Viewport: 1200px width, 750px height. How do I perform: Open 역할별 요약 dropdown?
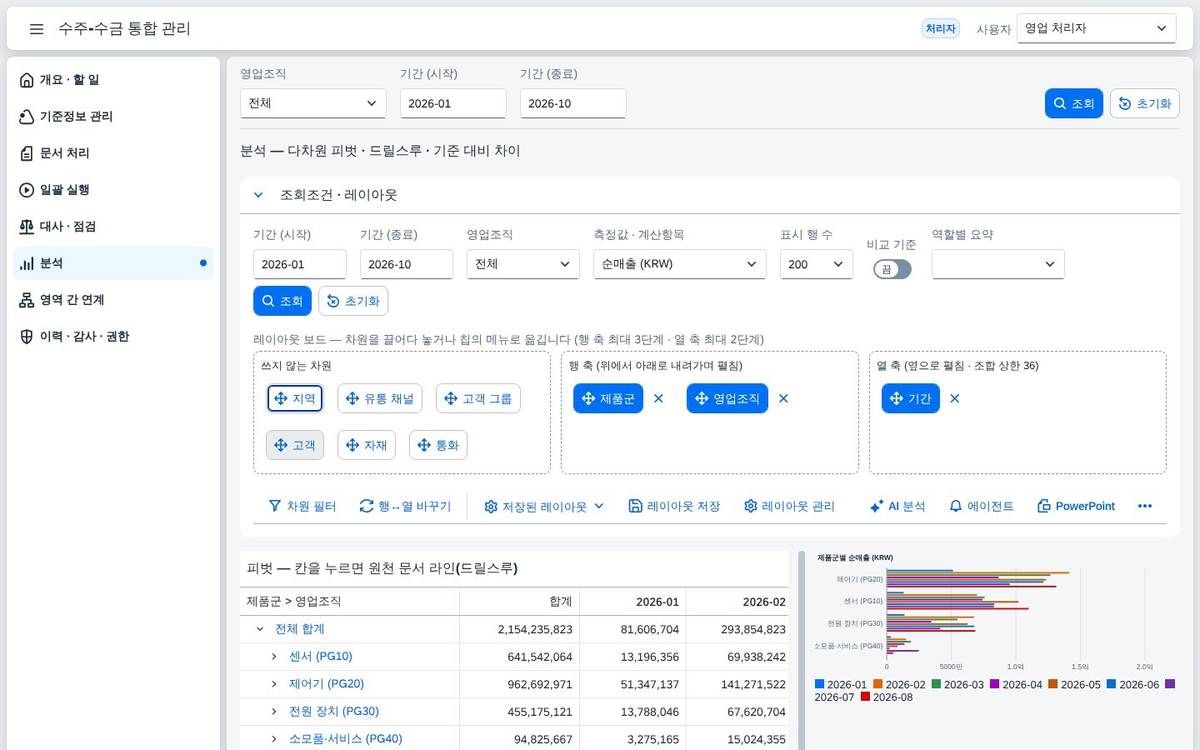pyautogui.click(x=998, y=264)
